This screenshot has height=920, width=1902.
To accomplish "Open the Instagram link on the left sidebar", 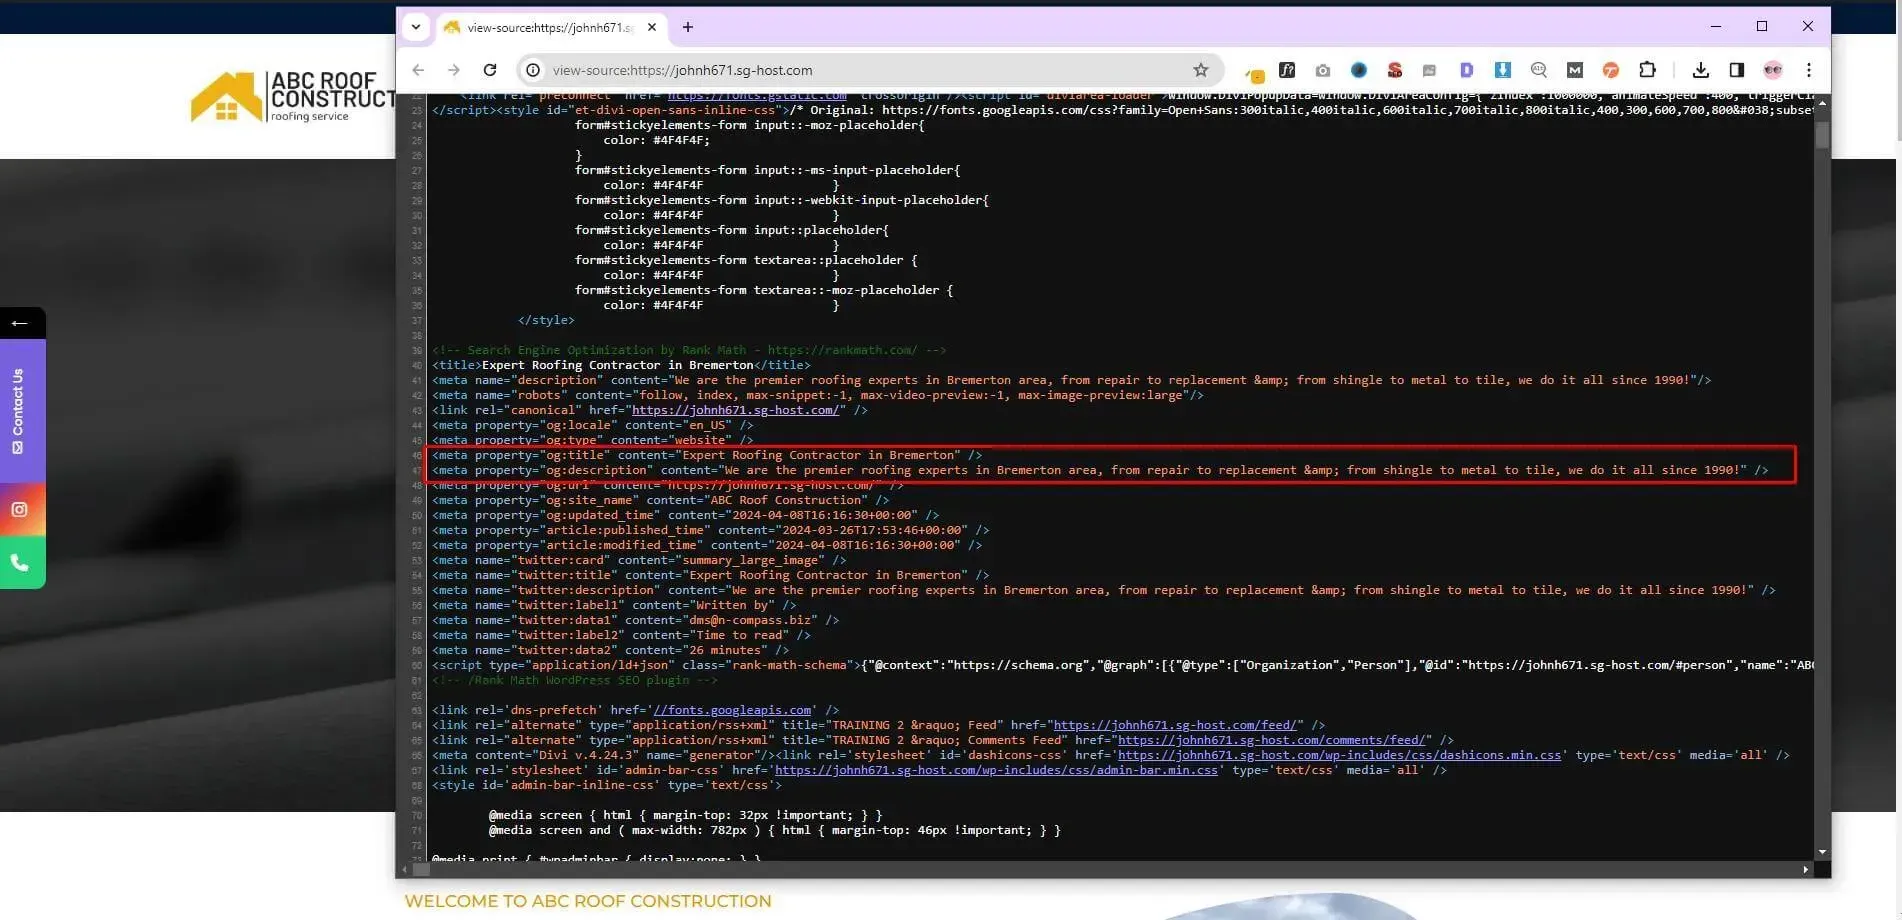I will pos(21,509).
